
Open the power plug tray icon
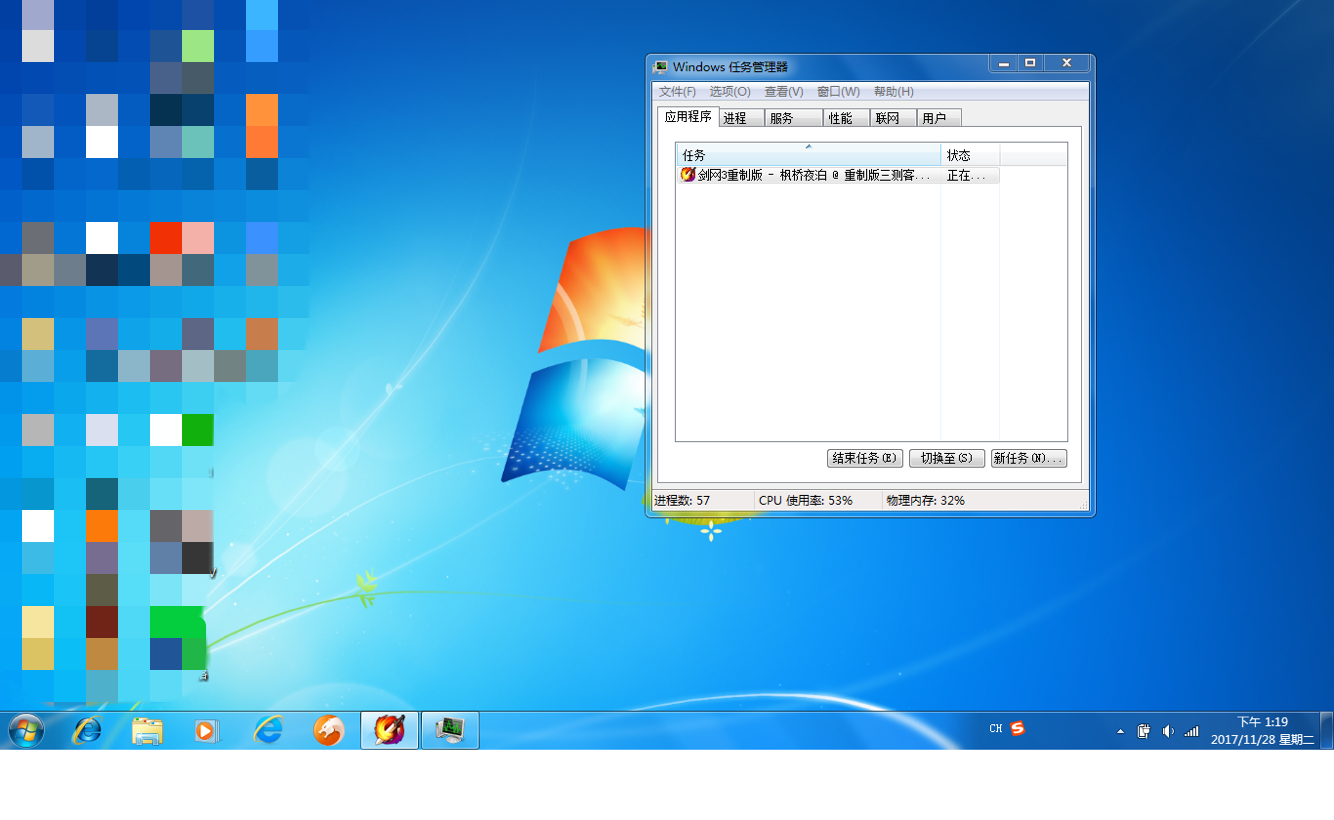click(1144, 732)
